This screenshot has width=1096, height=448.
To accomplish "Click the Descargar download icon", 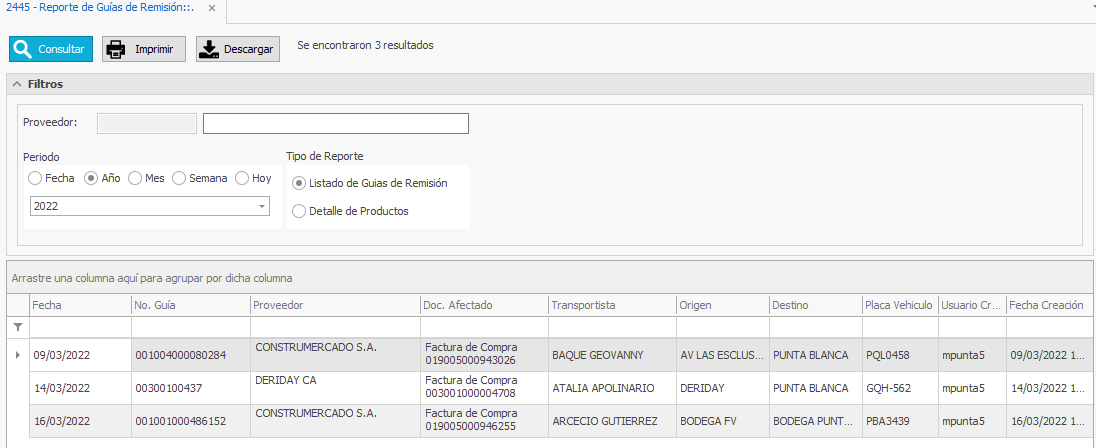I will 209,49.
